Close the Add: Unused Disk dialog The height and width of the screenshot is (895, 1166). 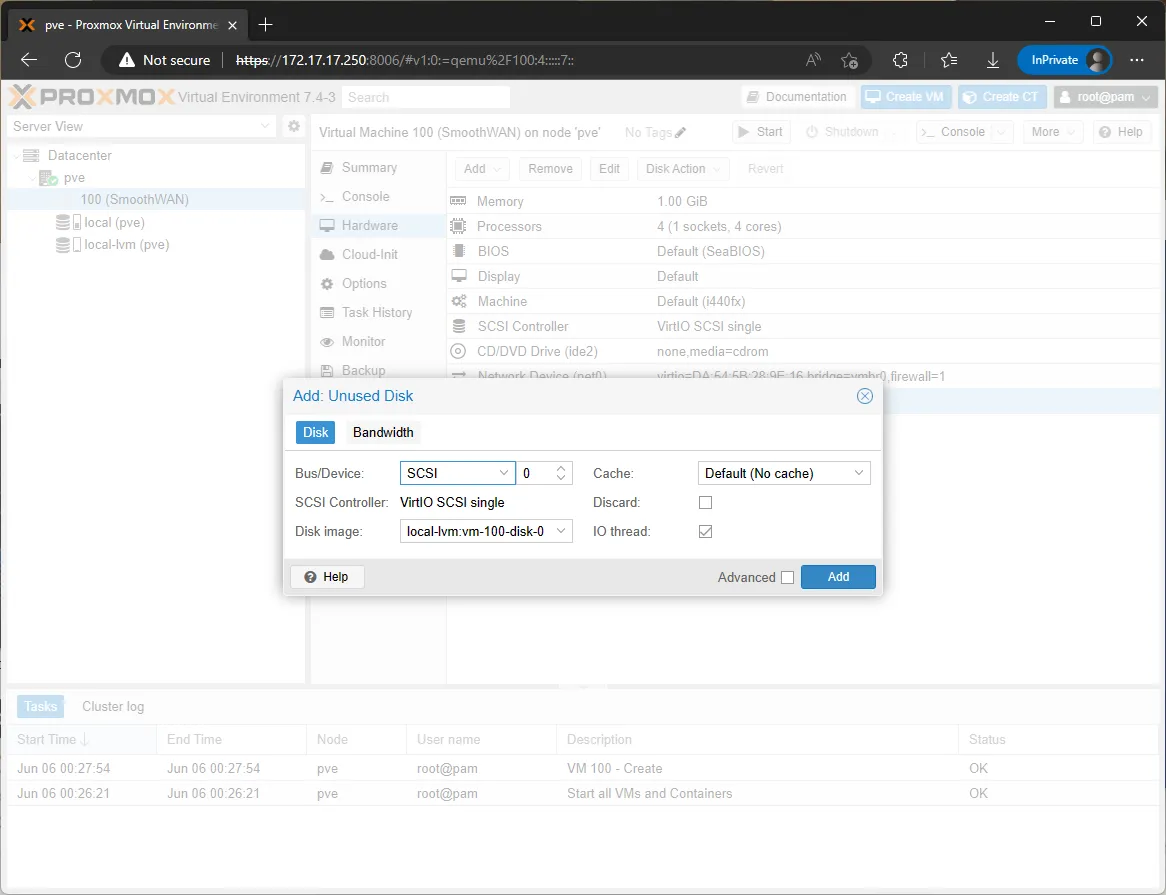tap(864, 396)
